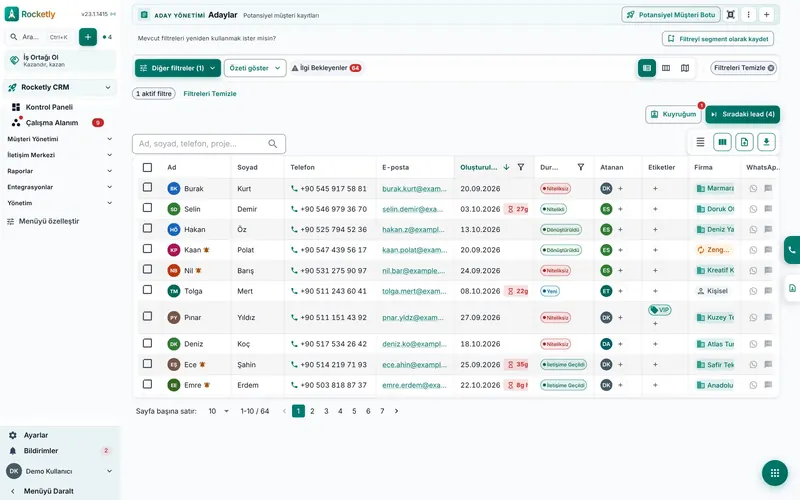Open Bildirimler notifications bell
This screenshot has height=500, width=800.
pyautogui.click(x=13, y=451)
